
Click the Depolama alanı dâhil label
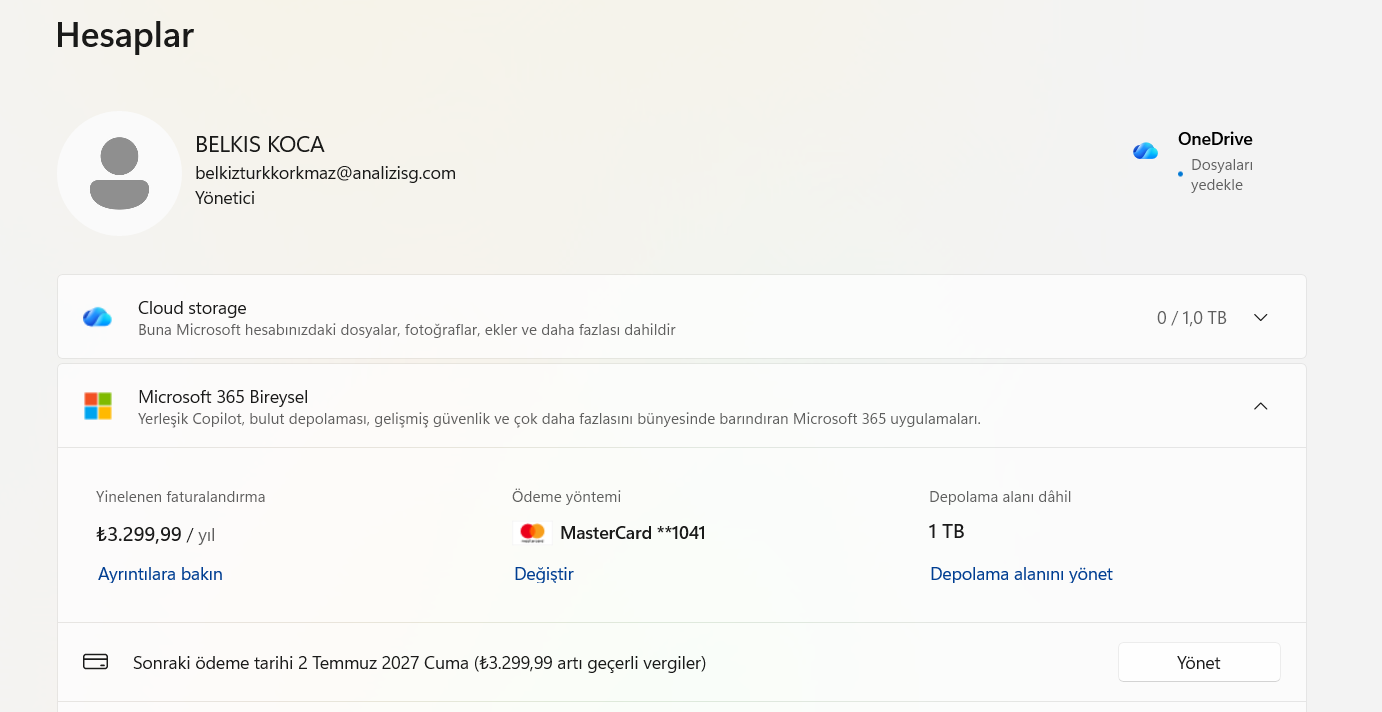tap(1001, 497)
